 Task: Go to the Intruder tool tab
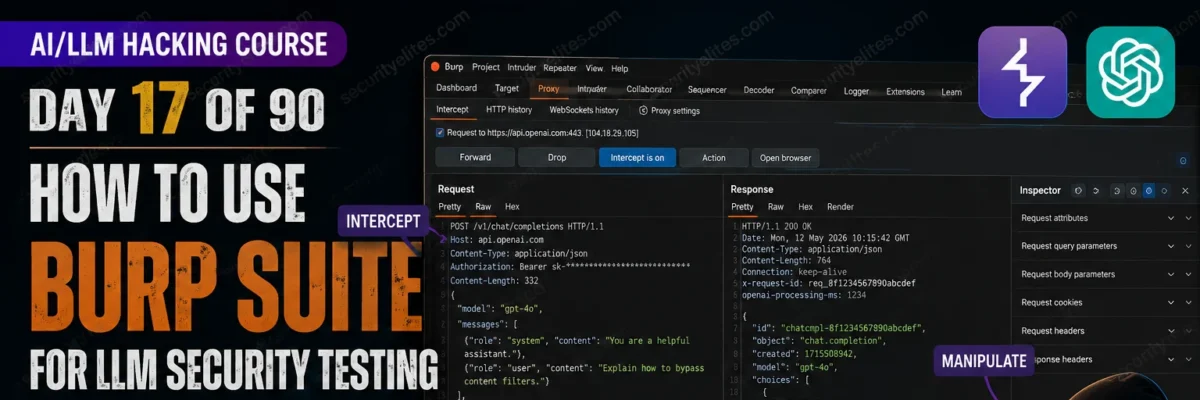(x=591, y=89)
